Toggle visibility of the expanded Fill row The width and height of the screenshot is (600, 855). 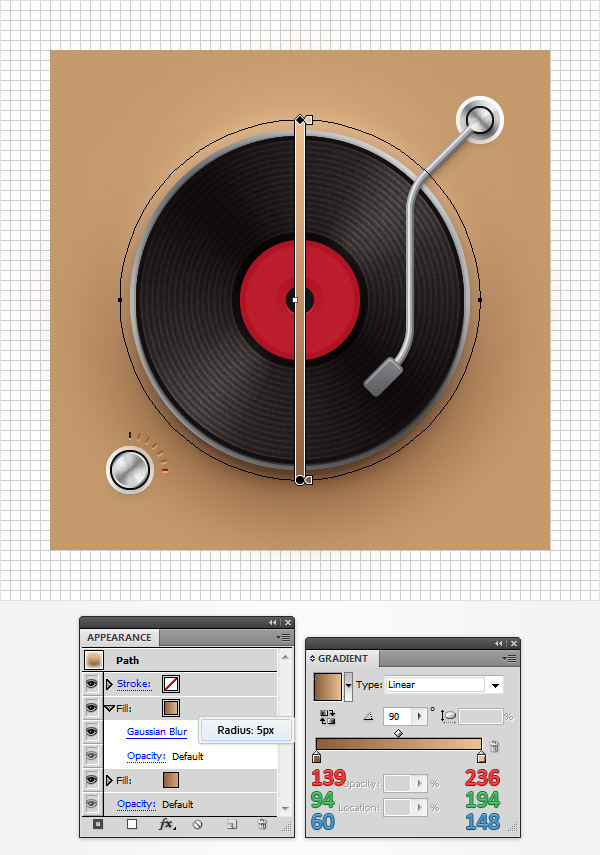92,708
